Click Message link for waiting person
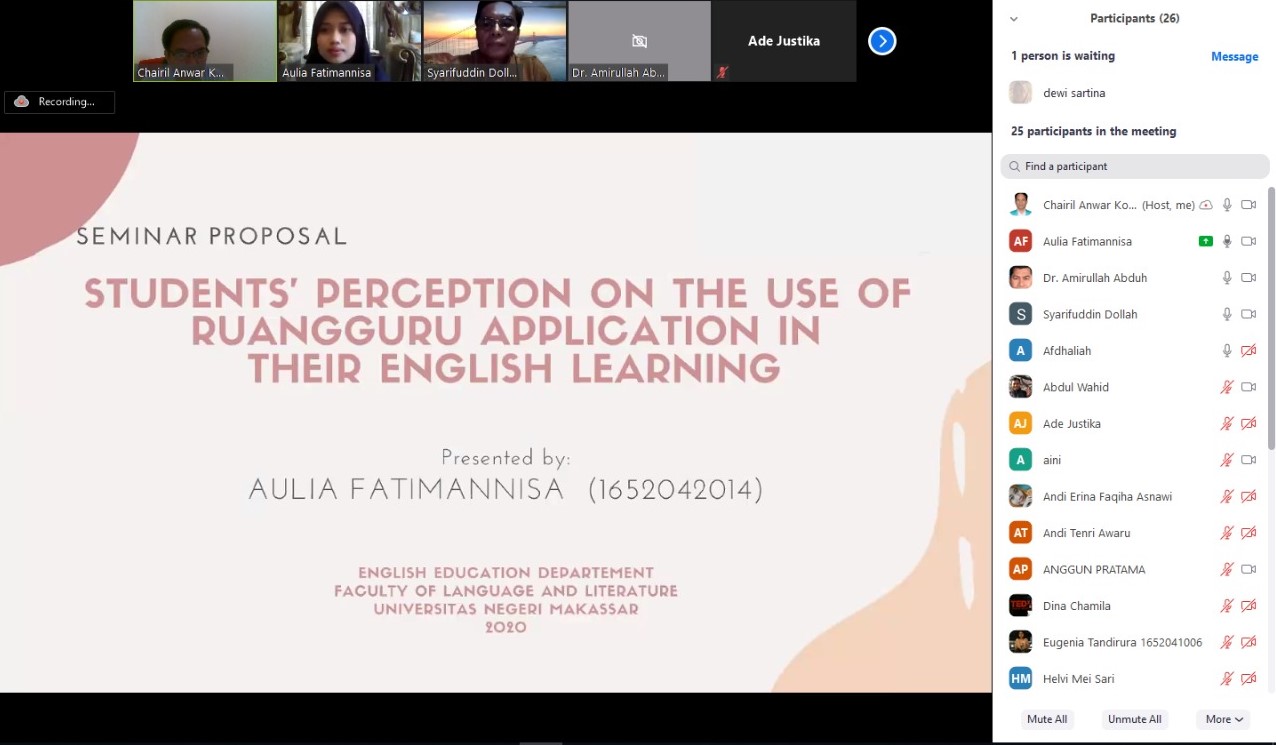The image size is (1276, 745). tap(1234, 57)
